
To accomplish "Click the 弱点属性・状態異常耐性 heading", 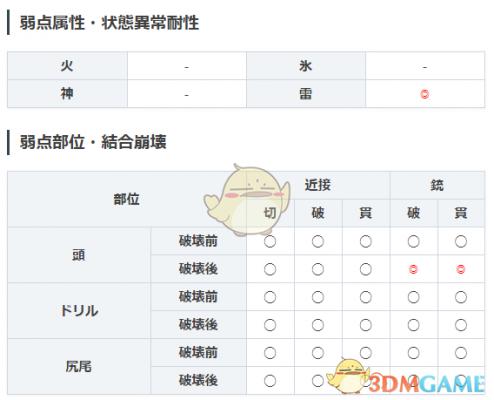I will (109, 23).
